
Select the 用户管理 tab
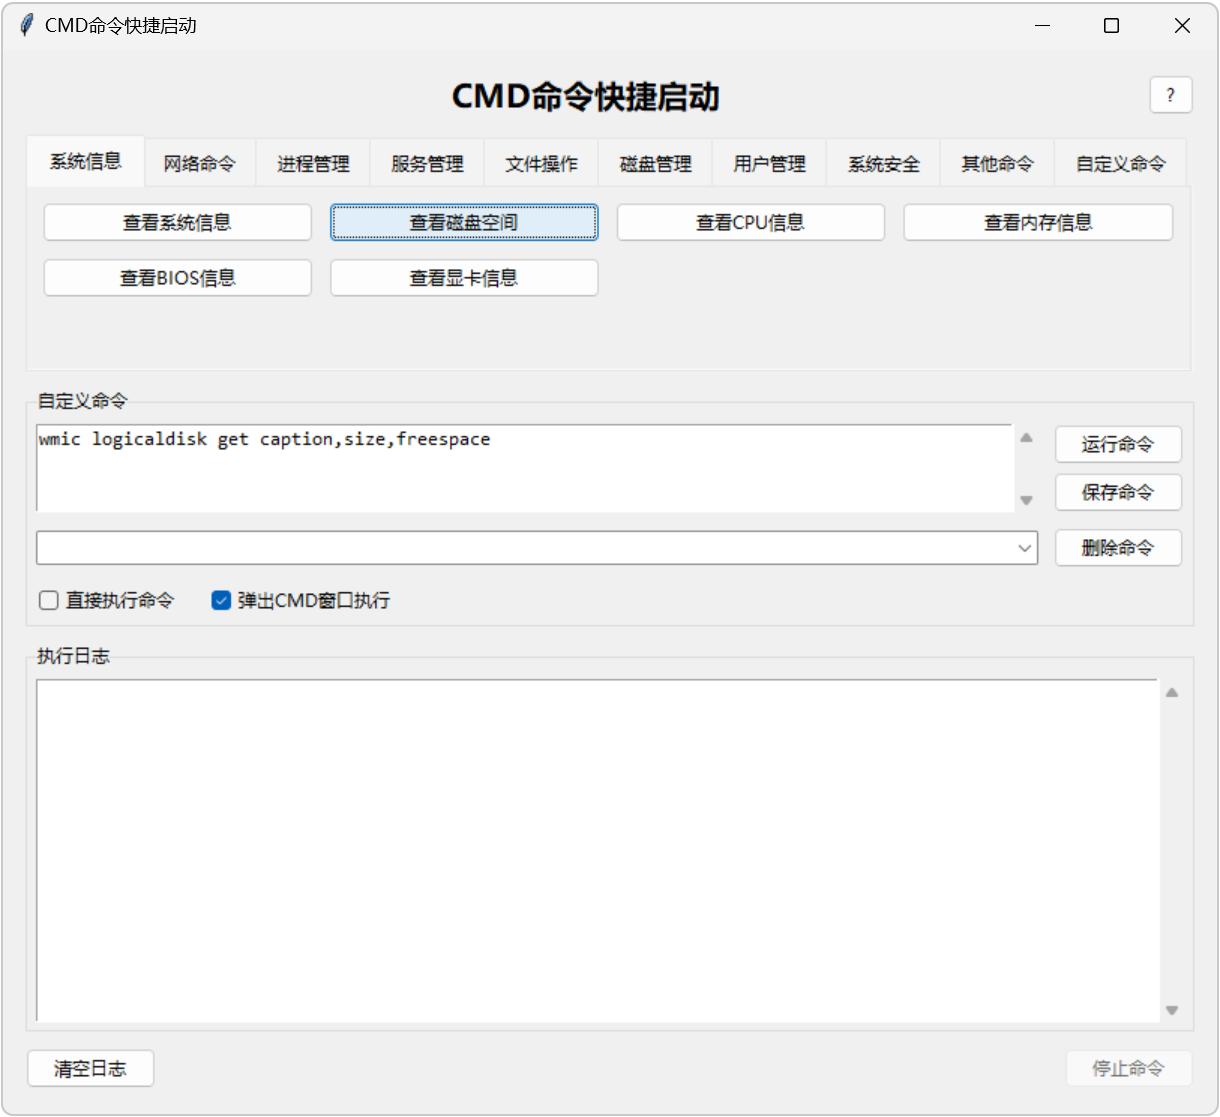coord(770,164)
